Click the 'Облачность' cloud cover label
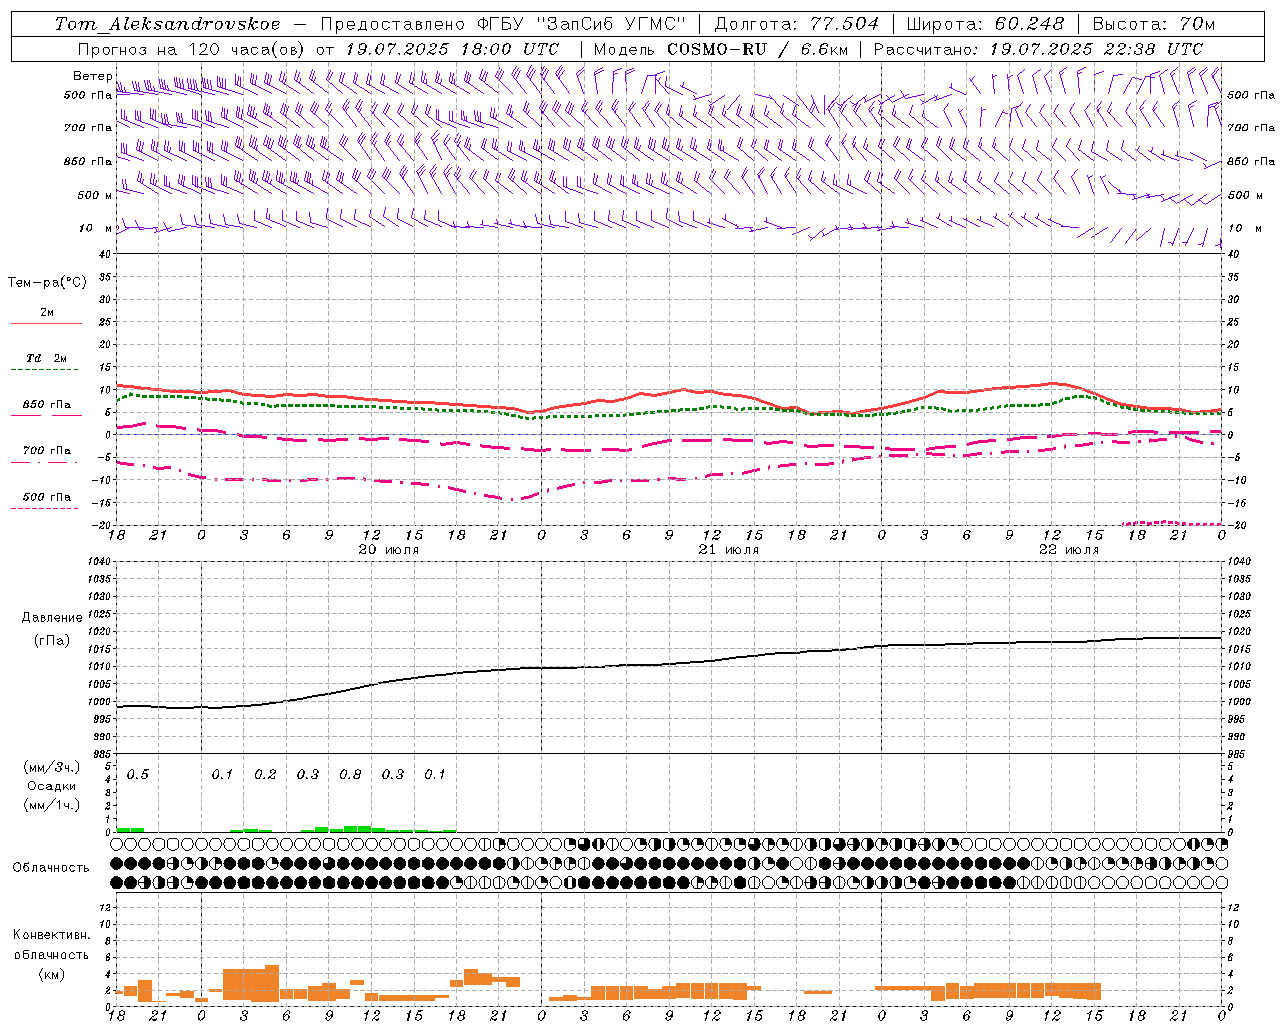 click(x=50, y=867)
